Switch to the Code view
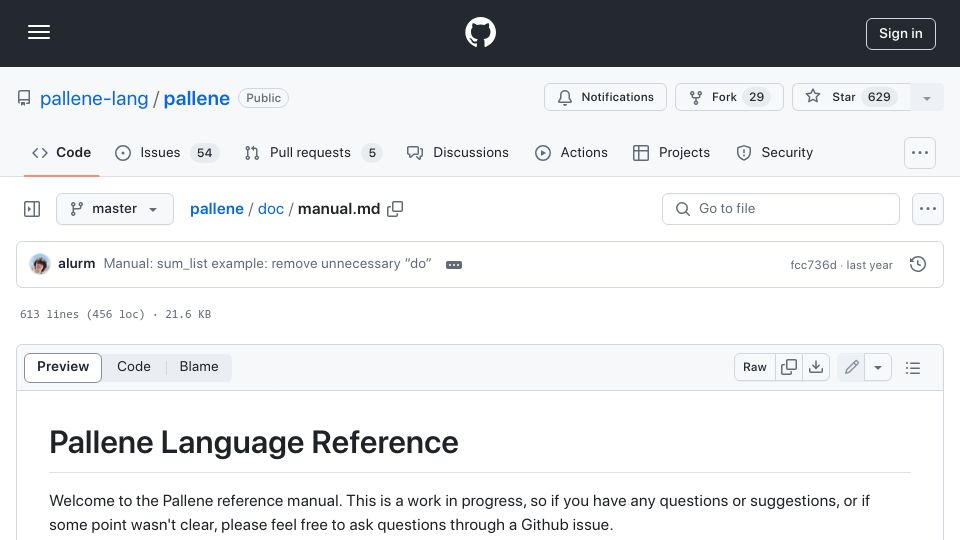 133,367
